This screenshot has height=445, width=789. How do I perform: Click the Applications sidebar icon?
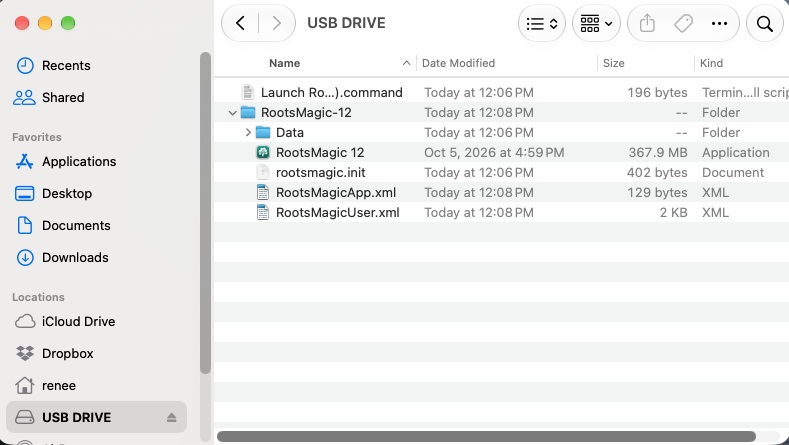click(25, 162)
